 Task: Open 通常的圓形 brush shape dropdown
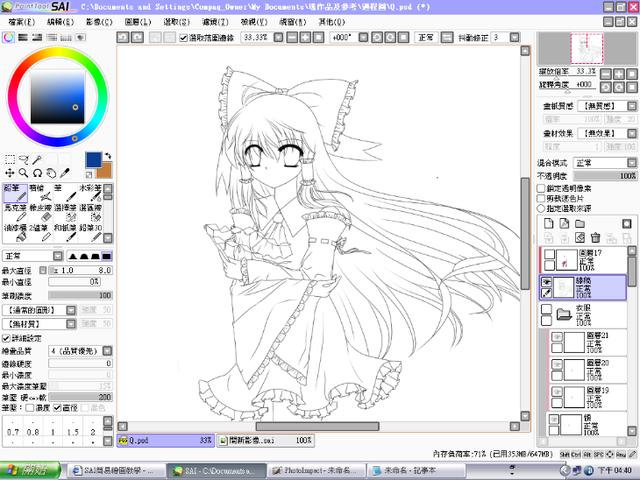pyautogui.click(x=71, y=310)
